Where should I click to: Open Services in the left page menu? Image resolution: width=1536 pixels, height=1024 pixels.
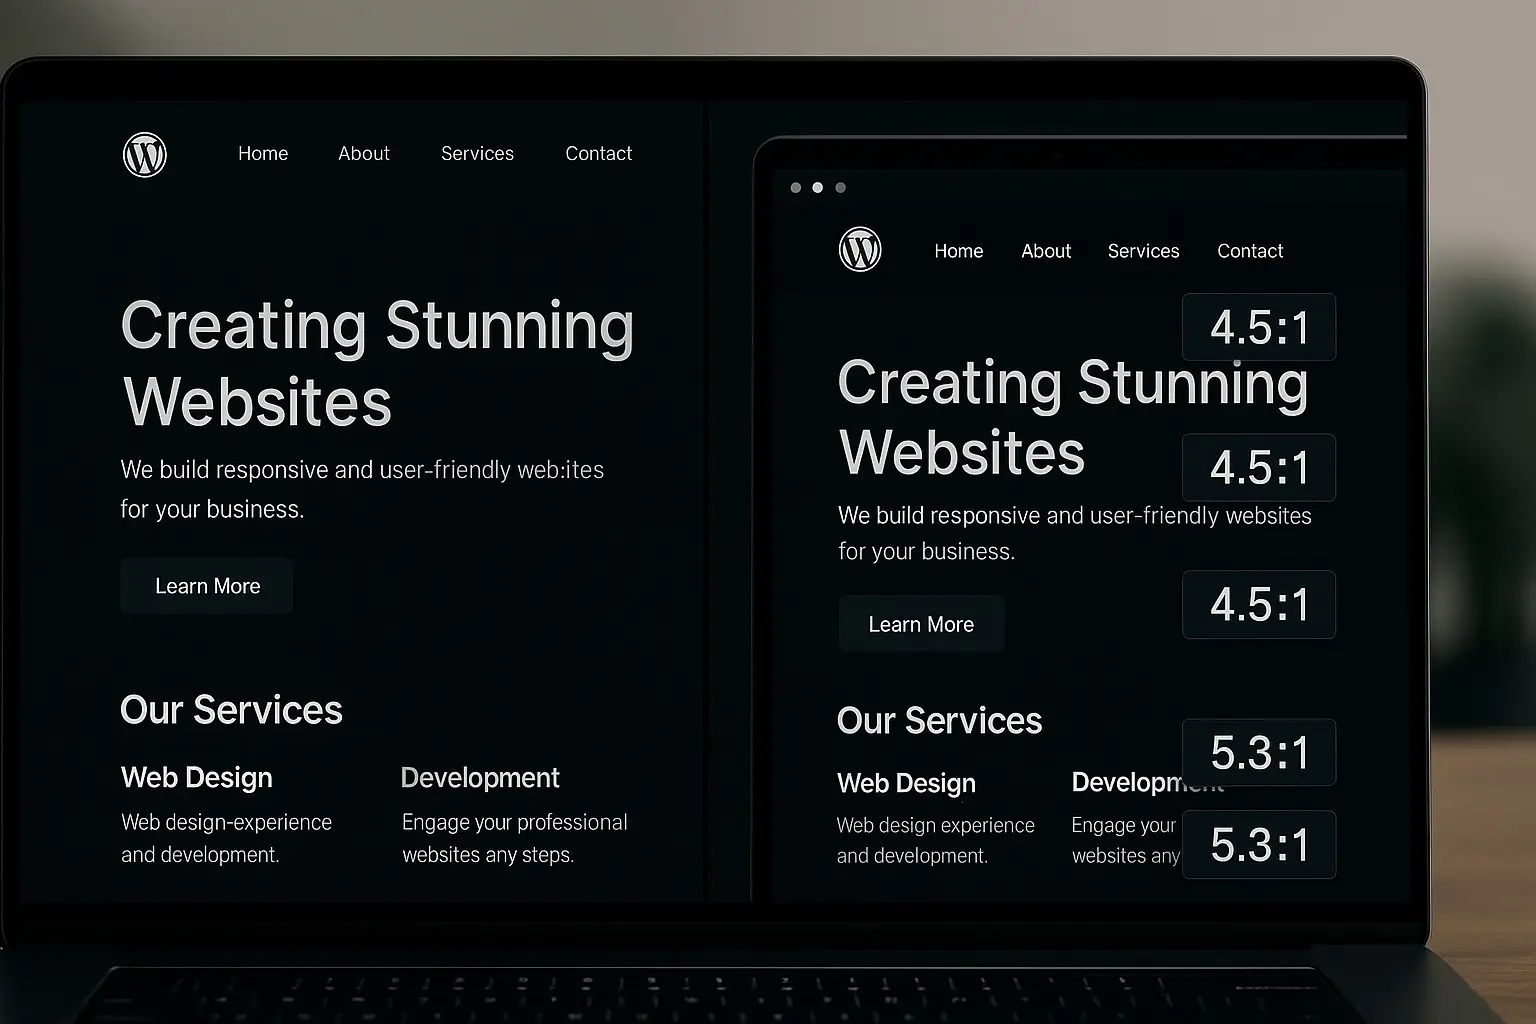[477, 153]
